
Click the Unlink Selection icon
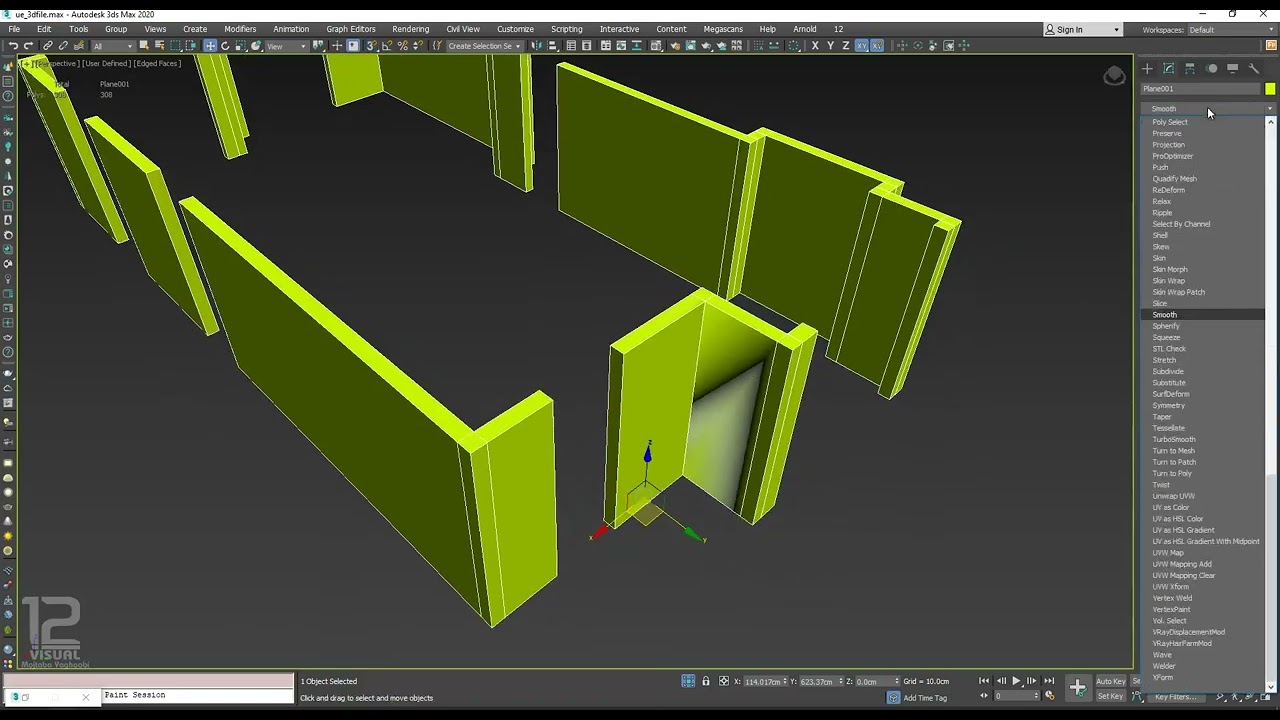63,46
